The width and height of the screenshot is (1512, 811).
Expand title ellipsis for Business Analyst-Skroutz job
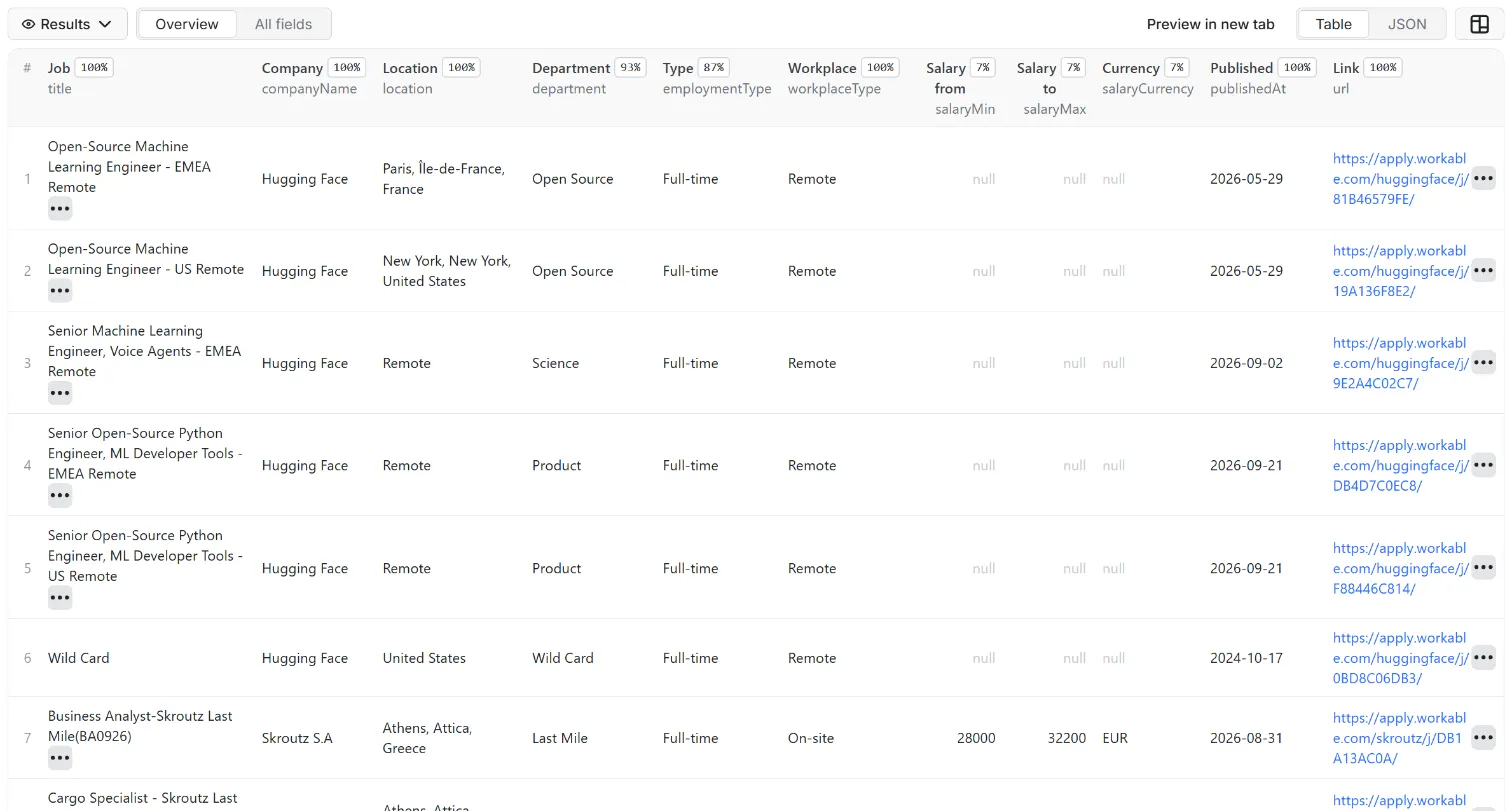pyautogui.click(x=60, y=758)
